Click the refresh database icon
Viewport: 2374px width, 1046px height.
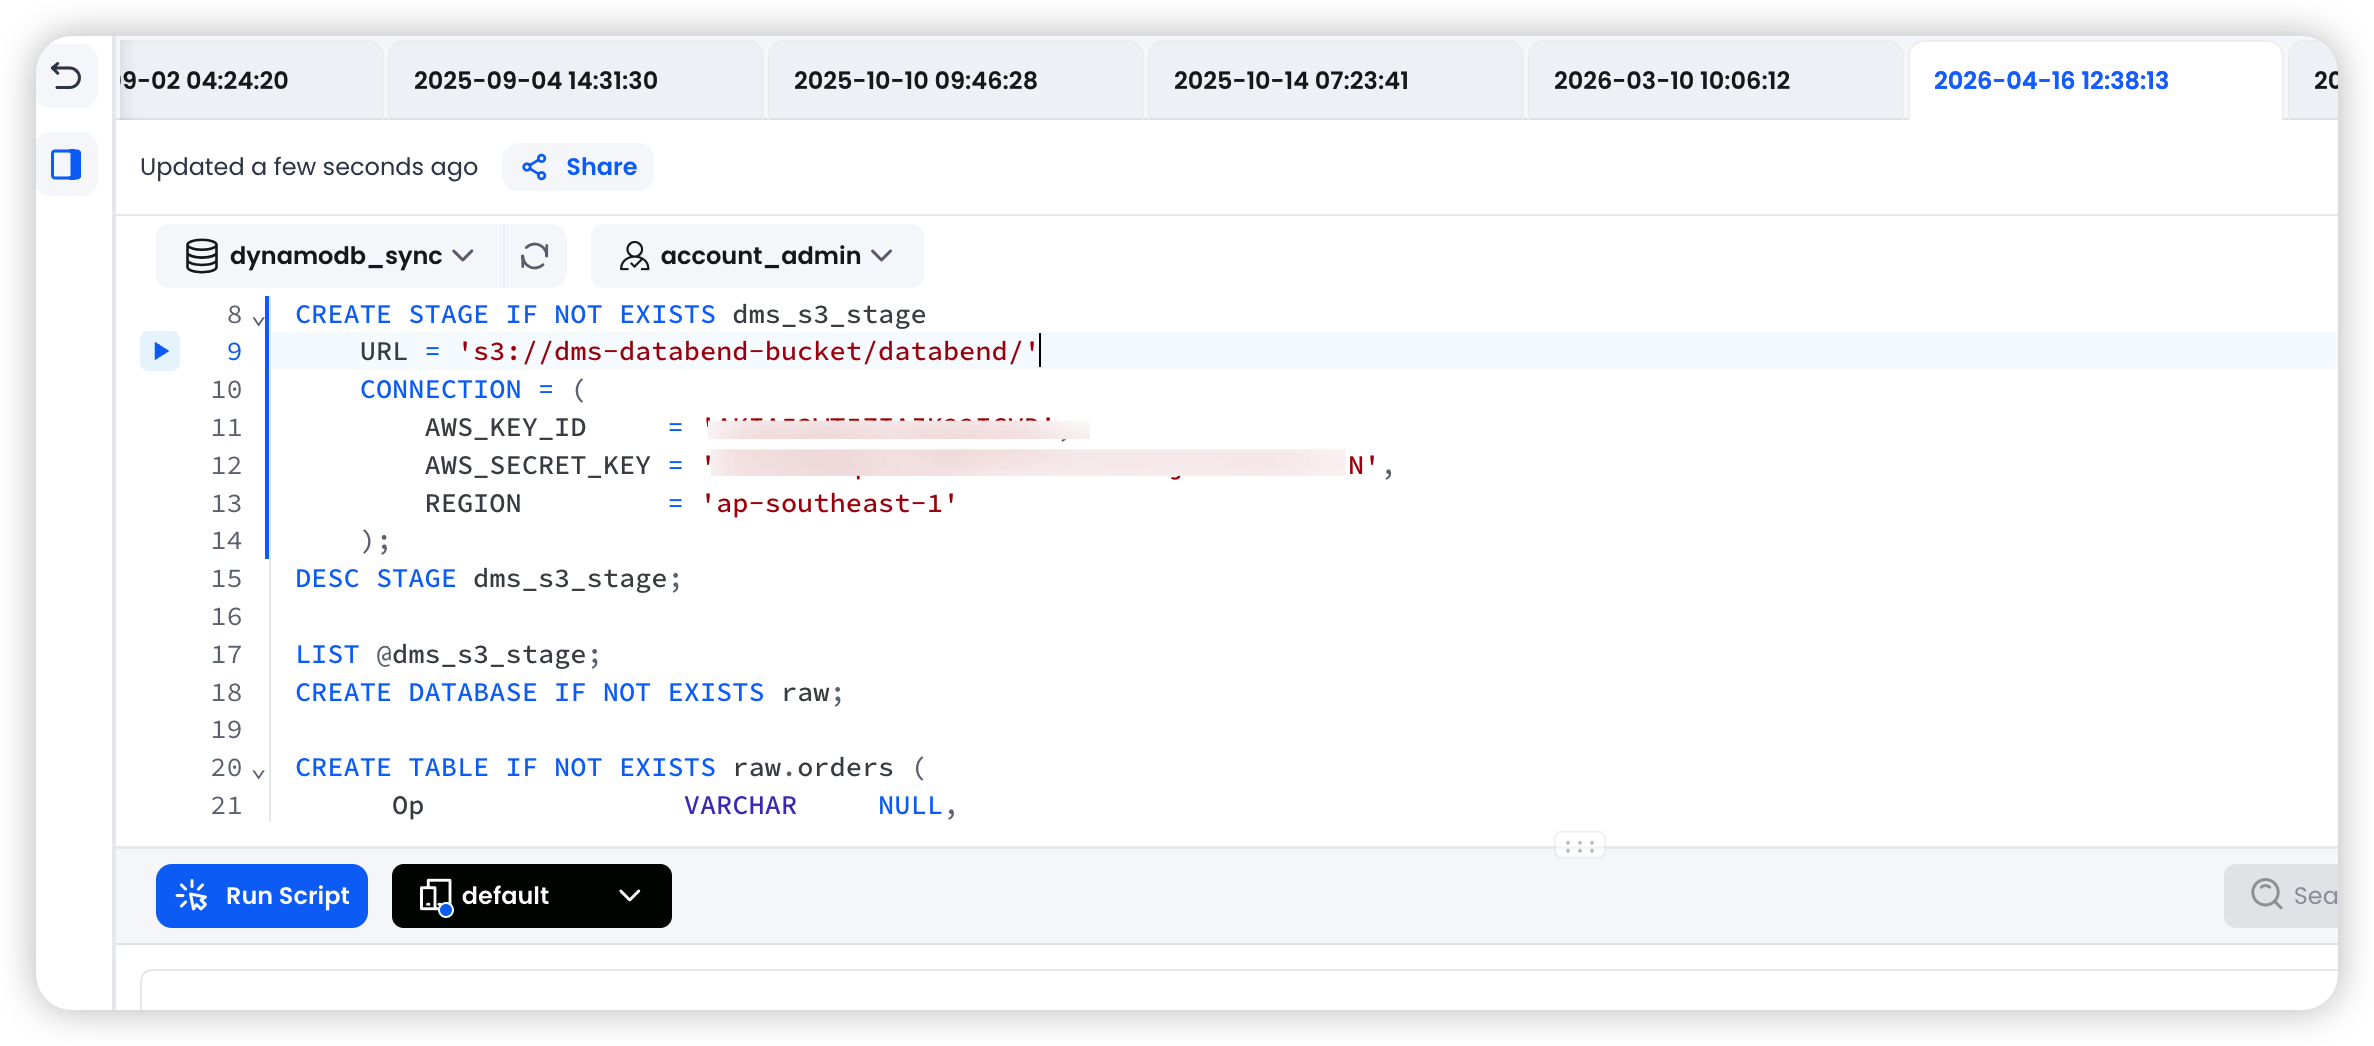click(x=534, y=256)
